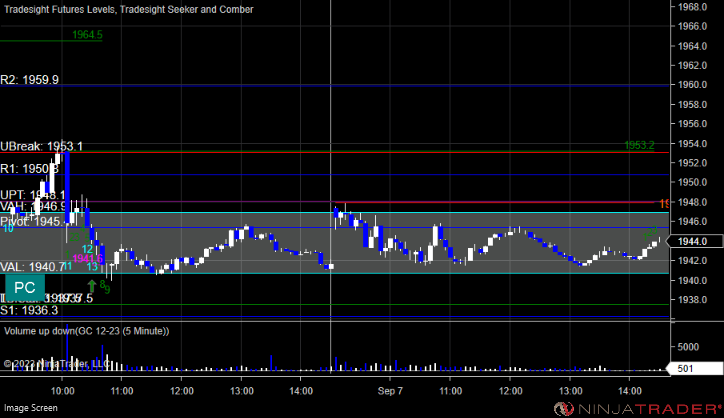Select the volume marker showing 501
Image resolution: width=724 pixels, height=418 pixels.
[x=695, y=369]
